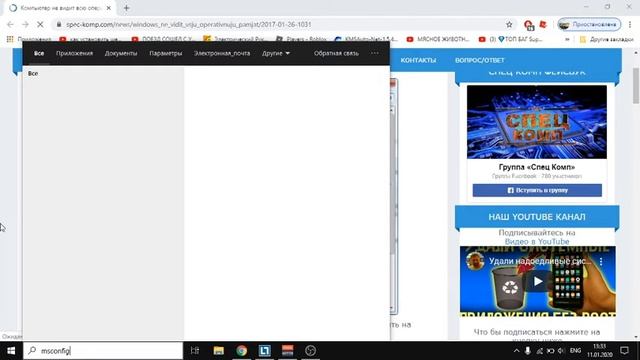Open the Другие закладки folder
640x360 pixels.
(606, 39)
